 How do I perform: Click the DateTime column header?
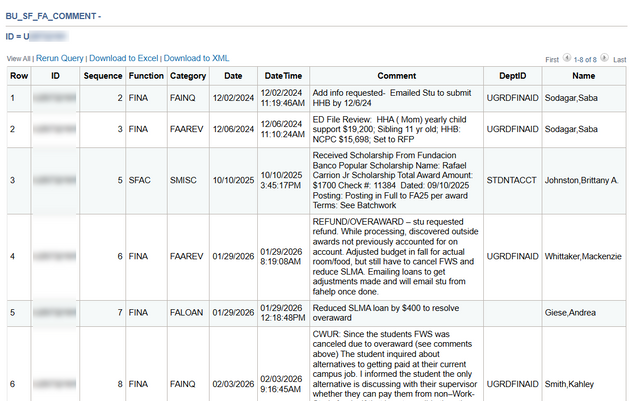[x=283, y=76]
